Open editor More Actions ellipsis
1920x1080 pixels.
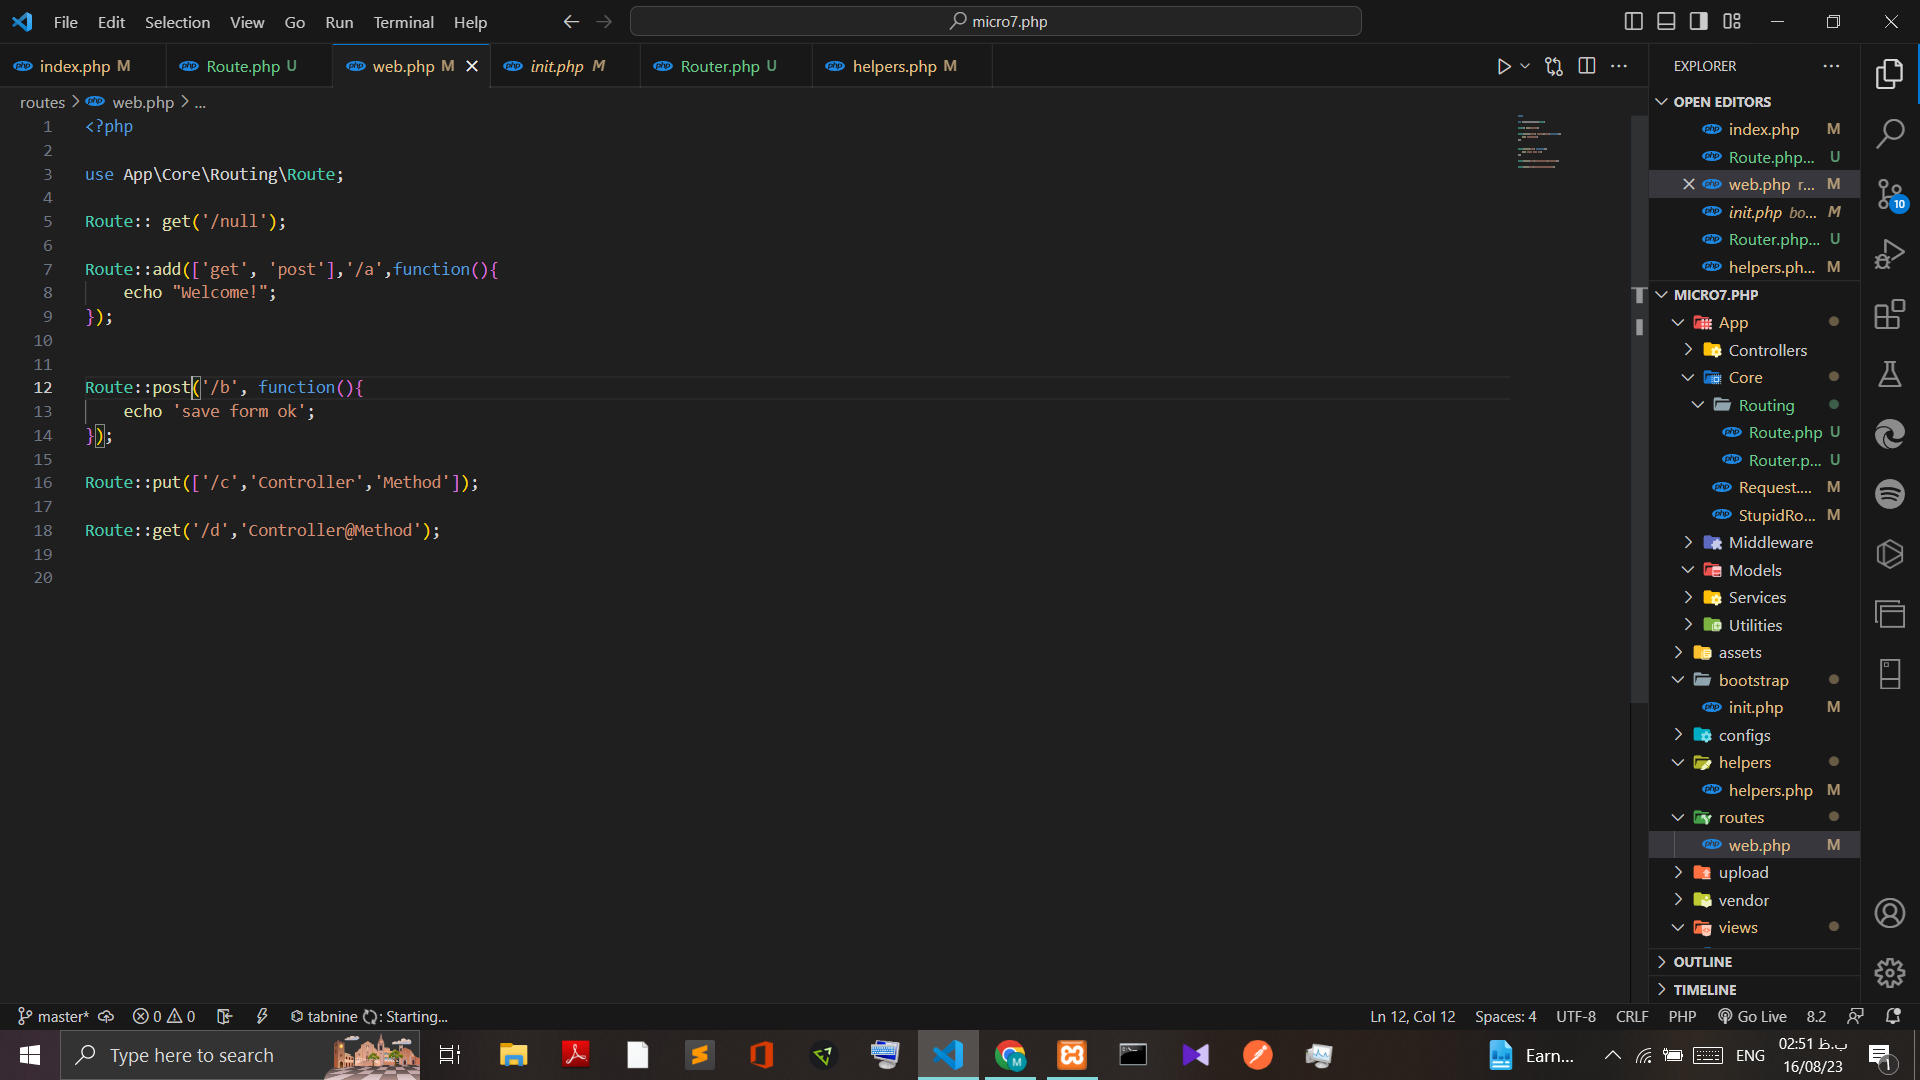coord(1619,66)
